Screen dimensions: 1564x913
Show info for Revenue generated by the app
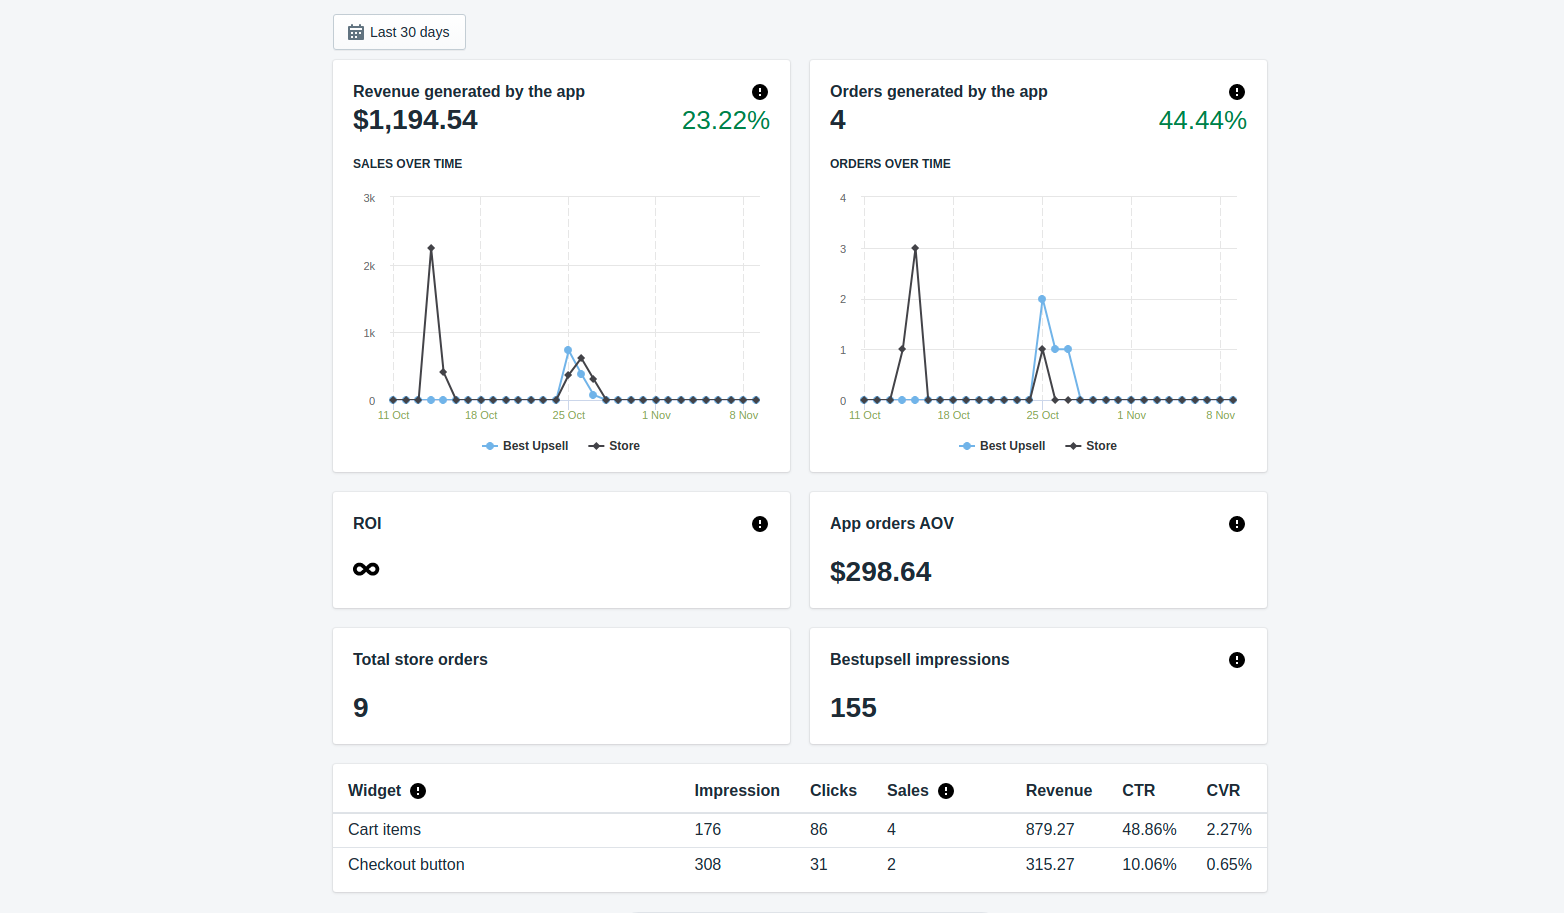[x=760, y=92]
